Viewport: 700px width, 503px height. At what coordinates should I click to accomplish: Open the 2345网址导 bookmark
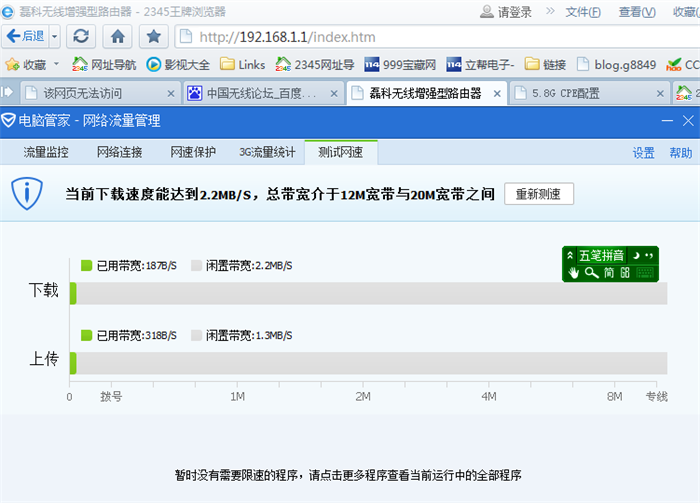[x=315, y=65]
